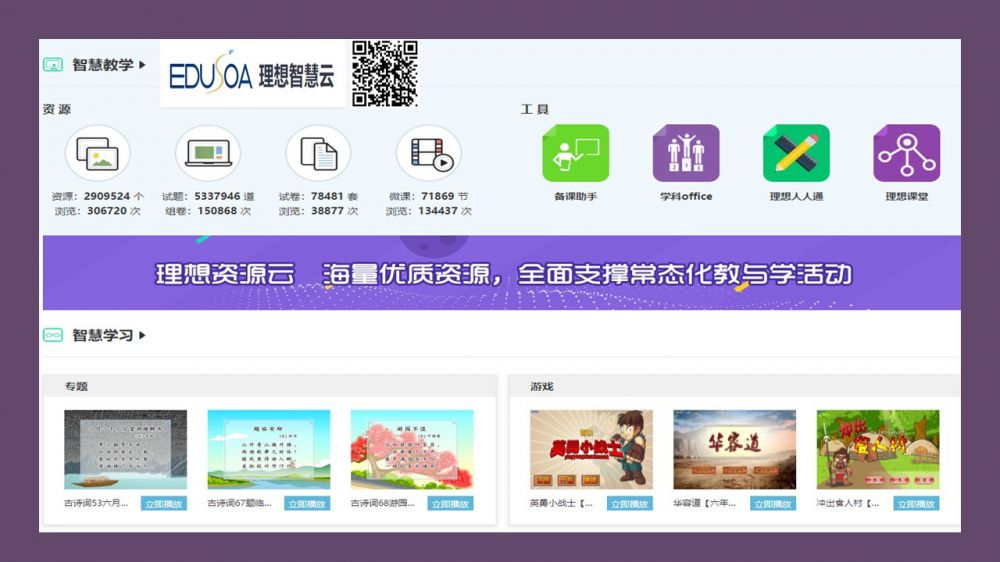Click the 试题 laptop icon
1000x562 pixels.
click(x=208, y=154)
